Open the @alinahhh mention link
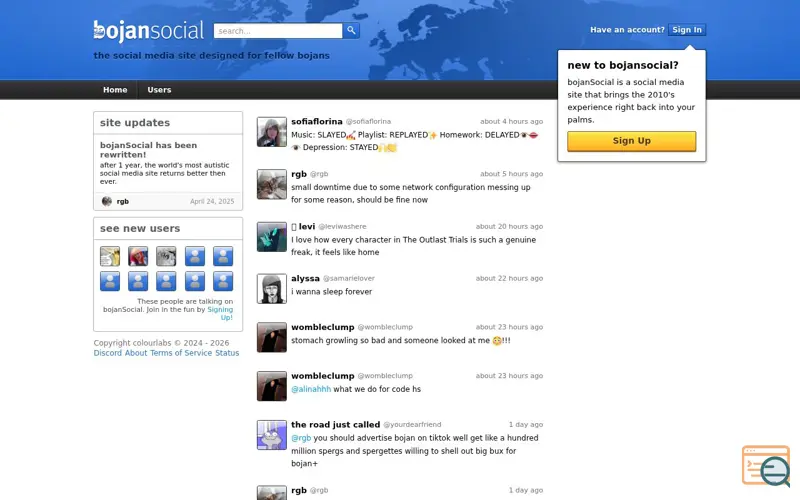This screenshot has height=500, width=800. 311,389
